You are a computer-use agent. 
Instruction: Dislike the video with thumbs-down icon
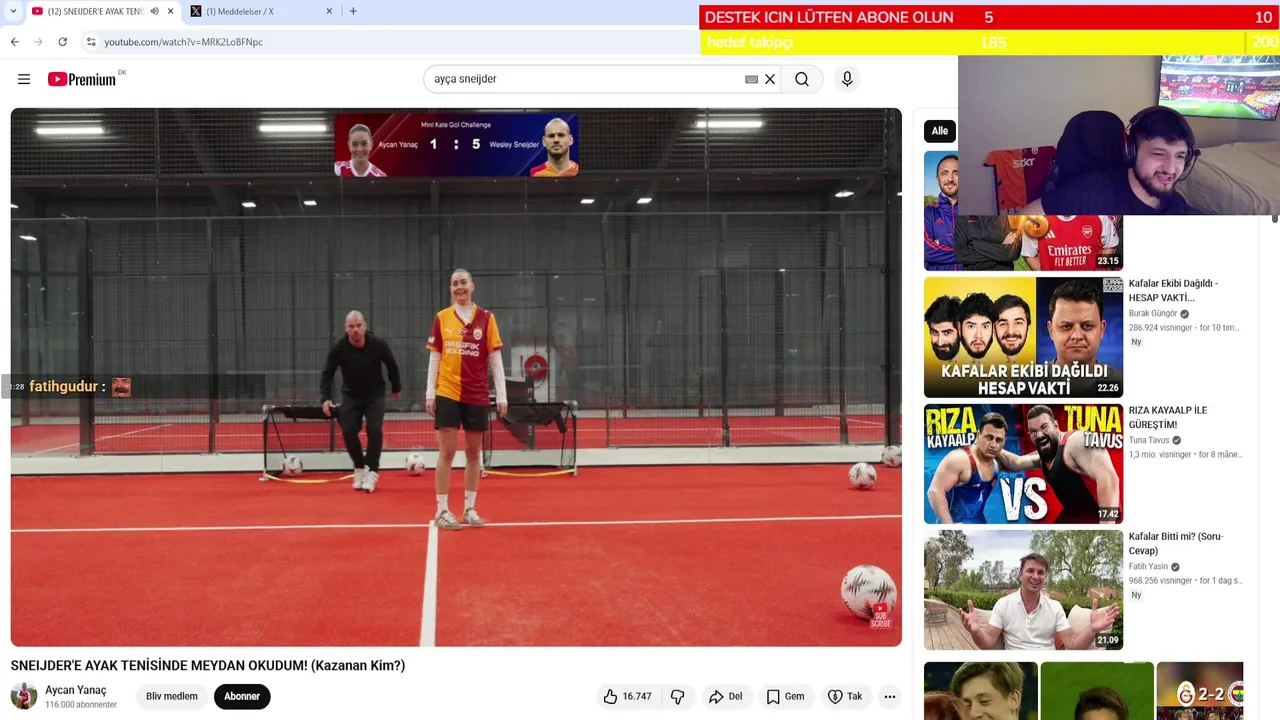coord(677,696)
